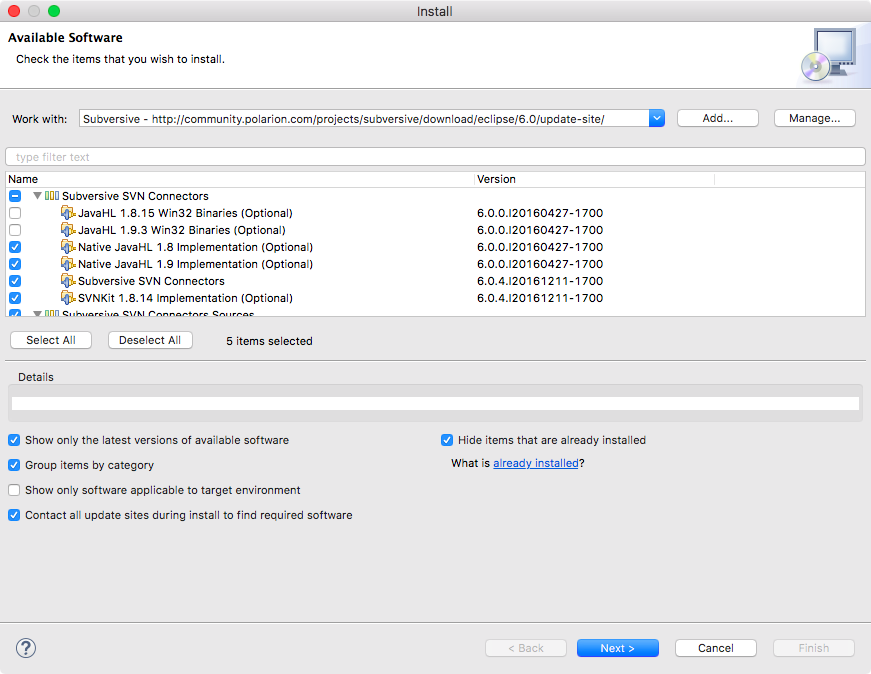Click the Next > button

(x=618, y=648)
